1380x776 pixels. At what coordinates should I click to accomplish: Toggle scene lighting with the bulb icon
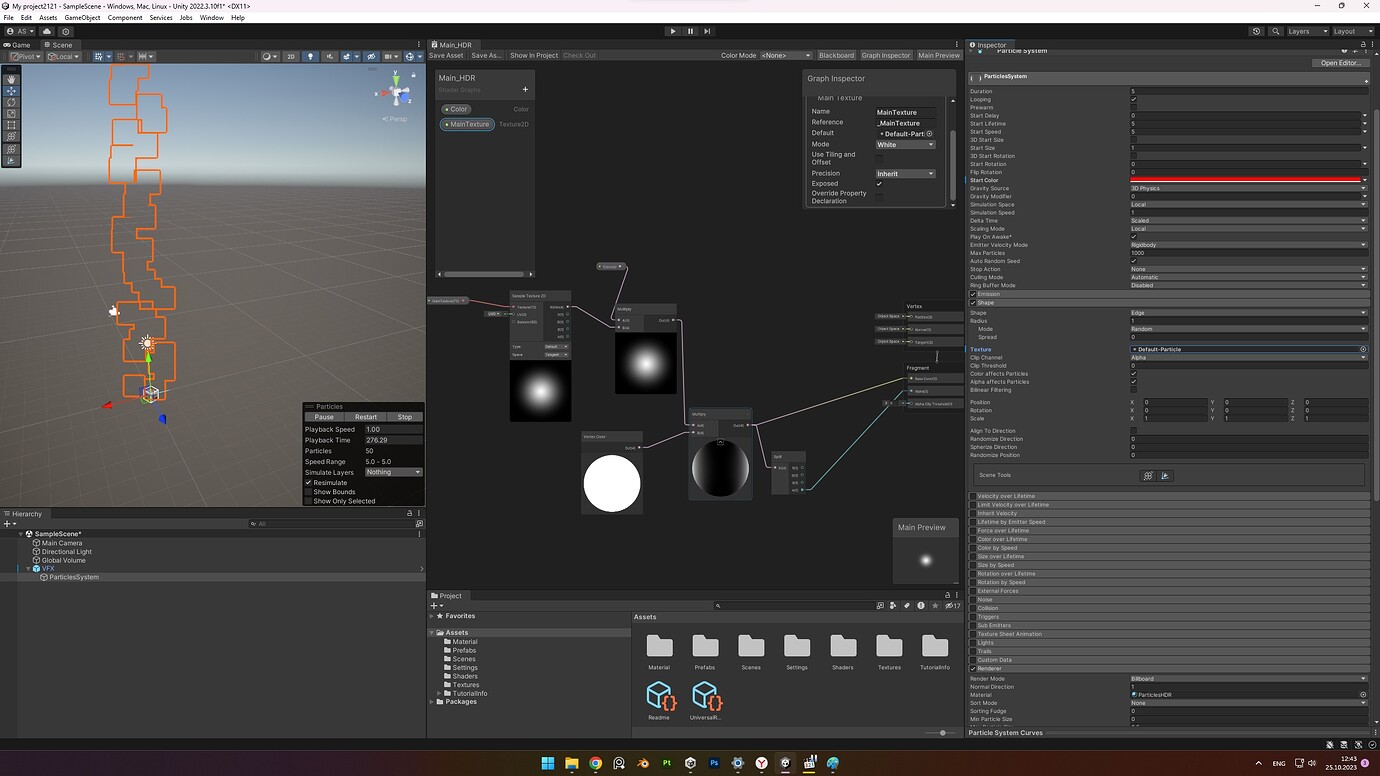coord(310,56)
